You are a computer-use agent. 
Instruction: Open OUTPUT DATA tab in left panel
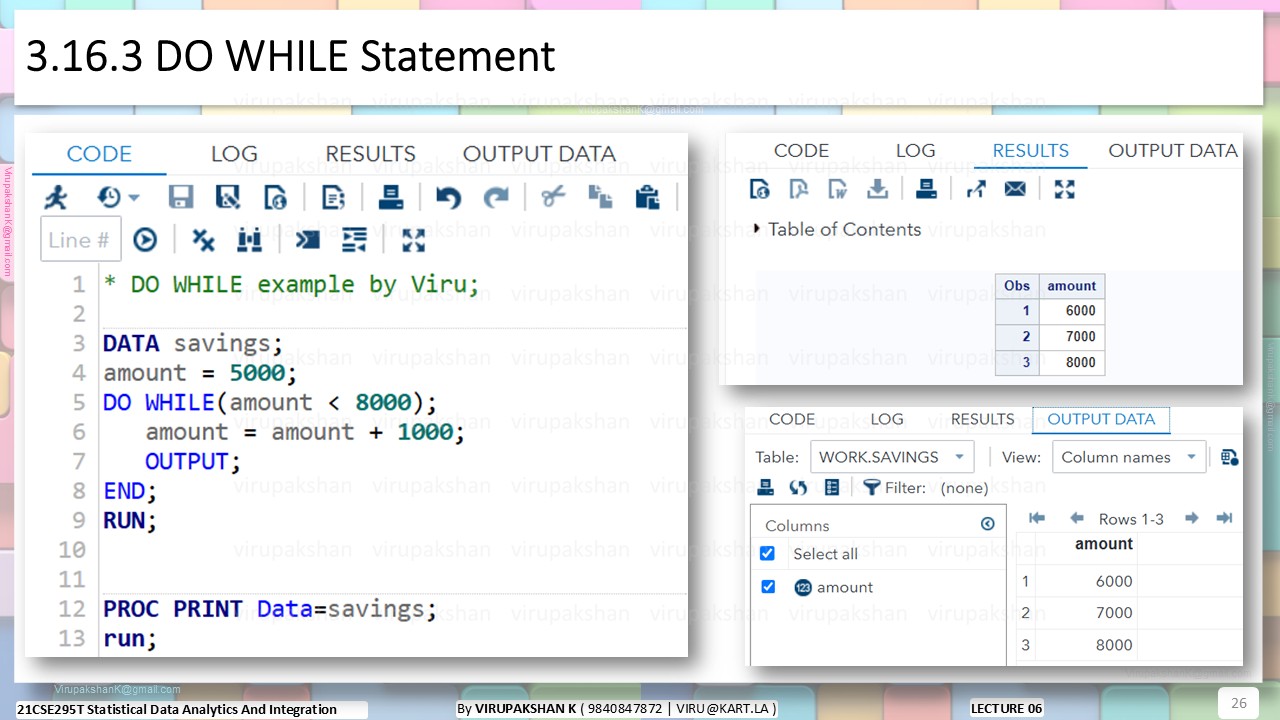point(539,154)
